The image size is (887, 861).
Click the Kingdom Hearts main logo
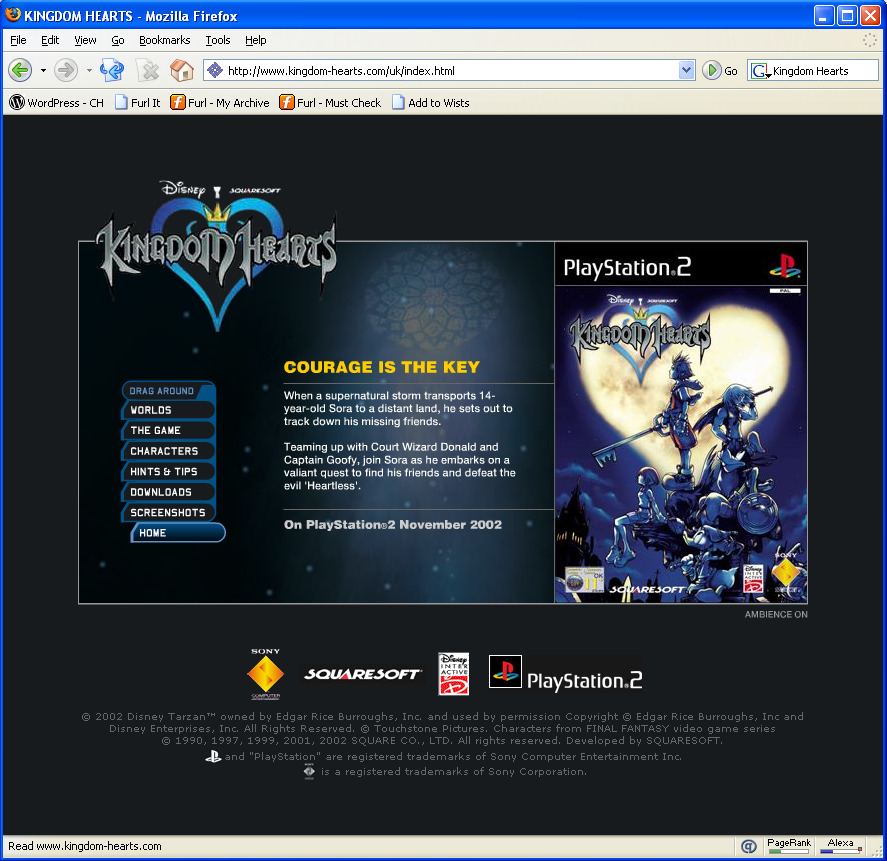tap(216, 255)
